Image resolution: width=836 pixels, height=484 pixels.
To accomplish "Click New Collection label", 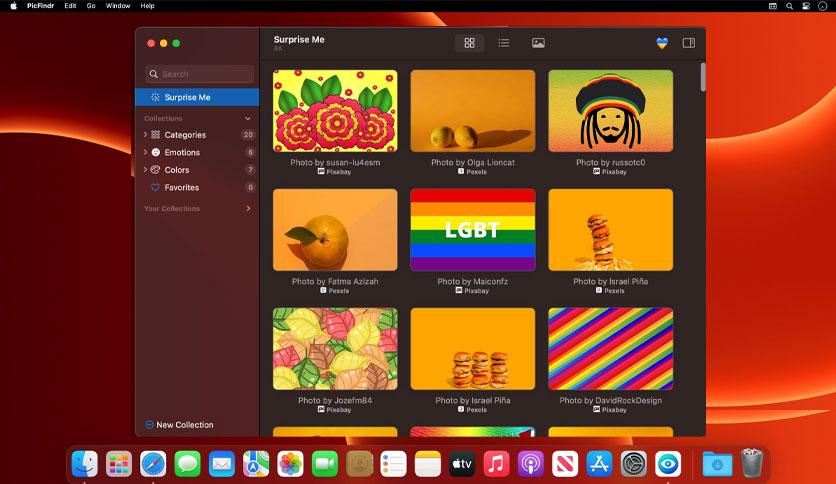I will click(x=184, y=425).
